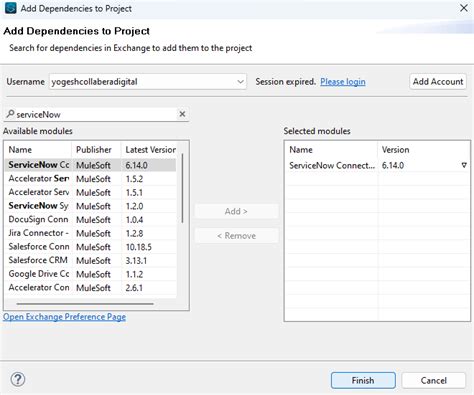474x395 pixels.
Task: Select the Google Drive Co module row
Action: [x=90, y=274]
